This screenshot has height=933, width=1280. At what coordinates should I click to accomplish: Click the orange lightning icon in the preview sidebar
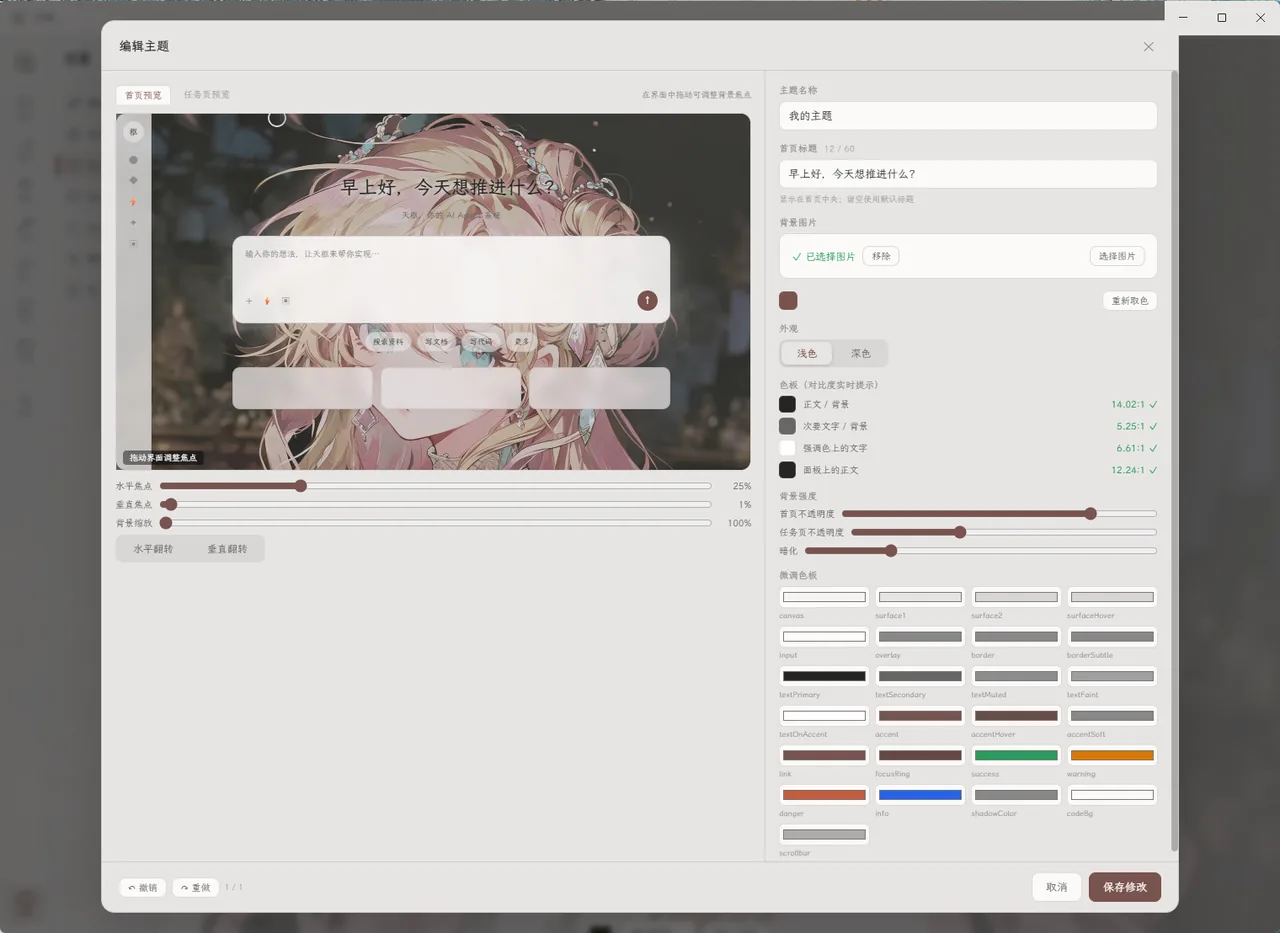click(x=133, y=202)
